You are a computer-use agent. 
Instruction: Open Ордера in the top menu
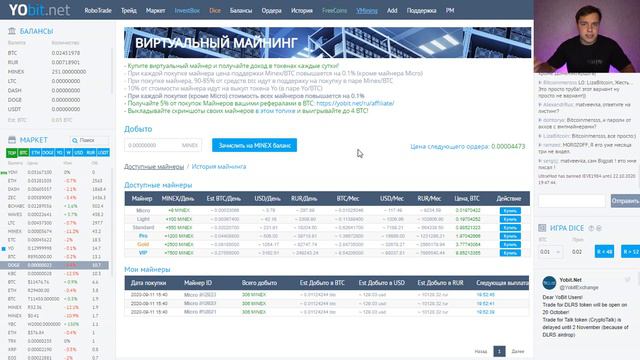point(271,11)
